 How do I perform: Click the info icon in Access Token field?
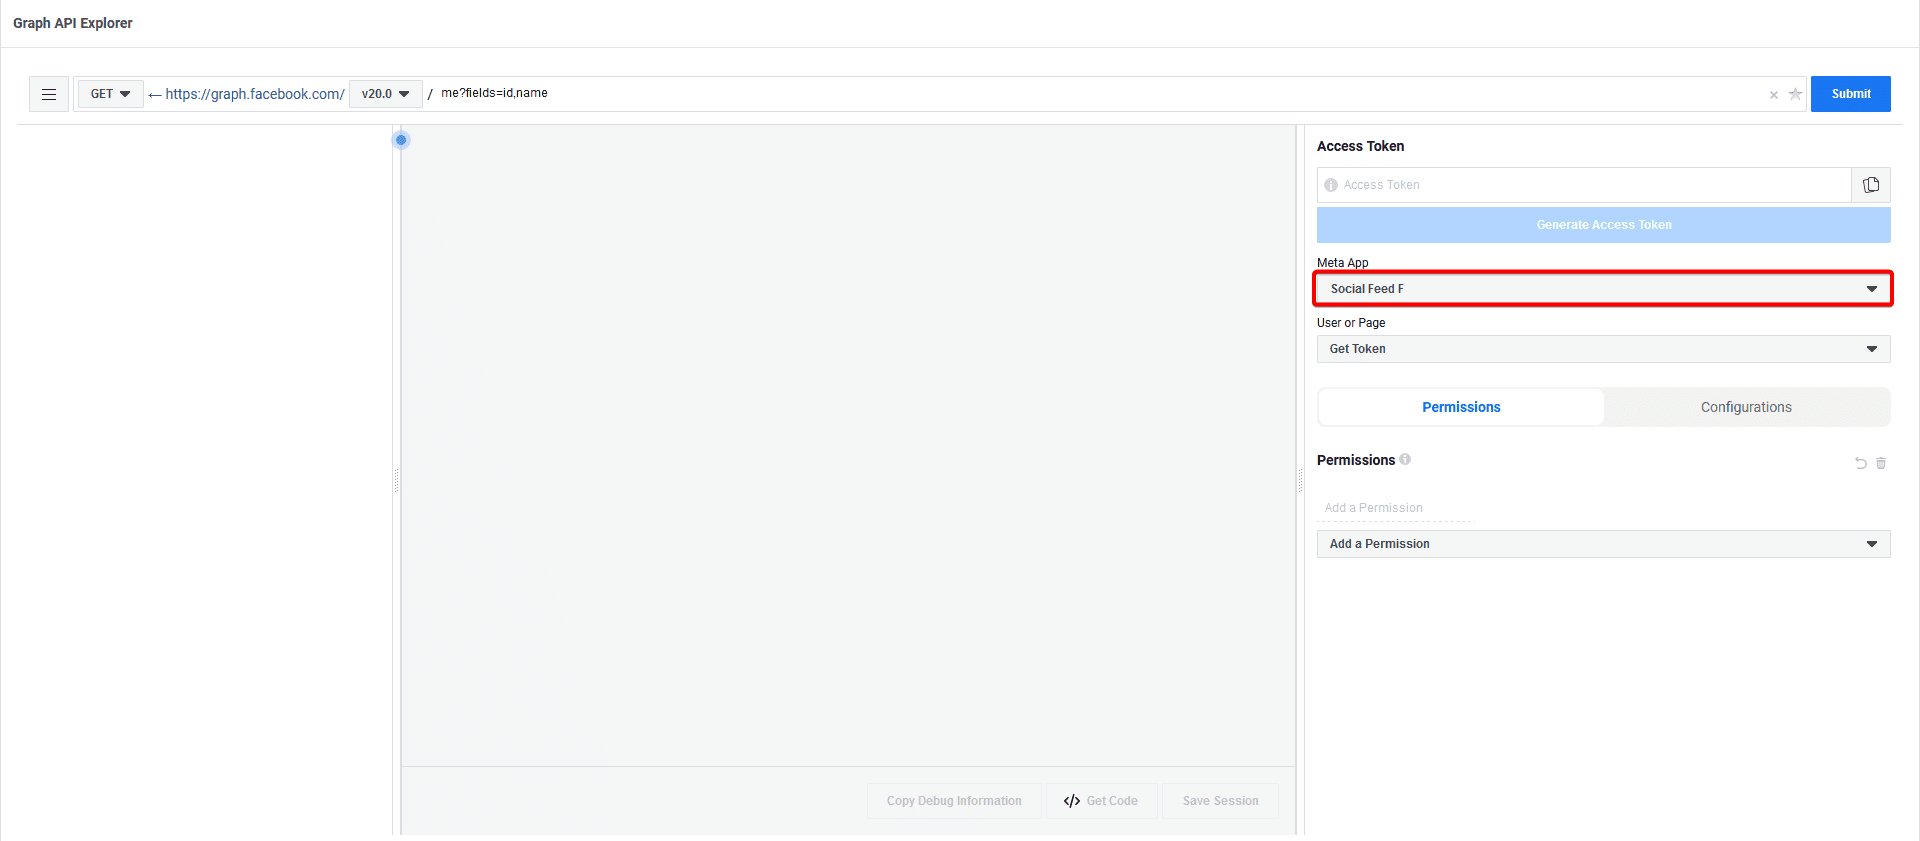point(1331,185)
